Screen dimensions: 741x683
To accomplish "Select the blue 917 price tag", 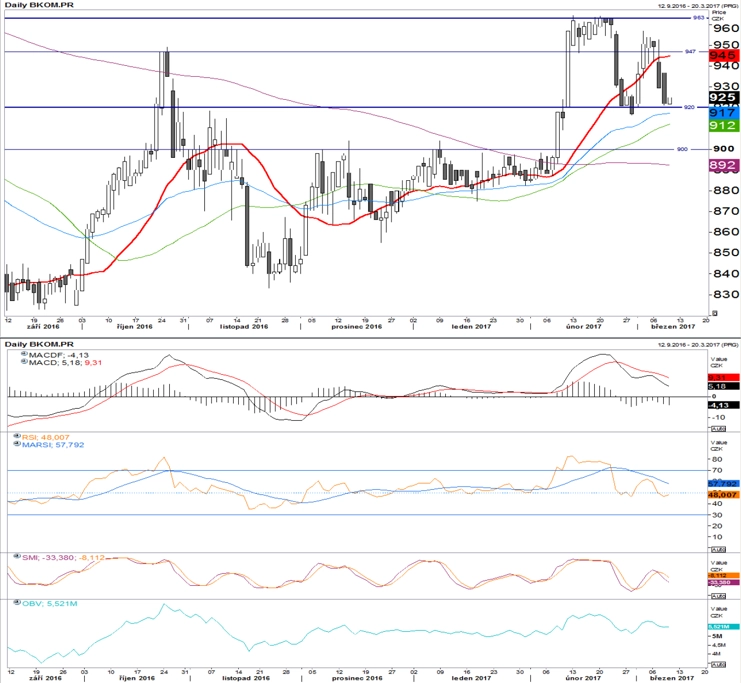I will 724,112.
